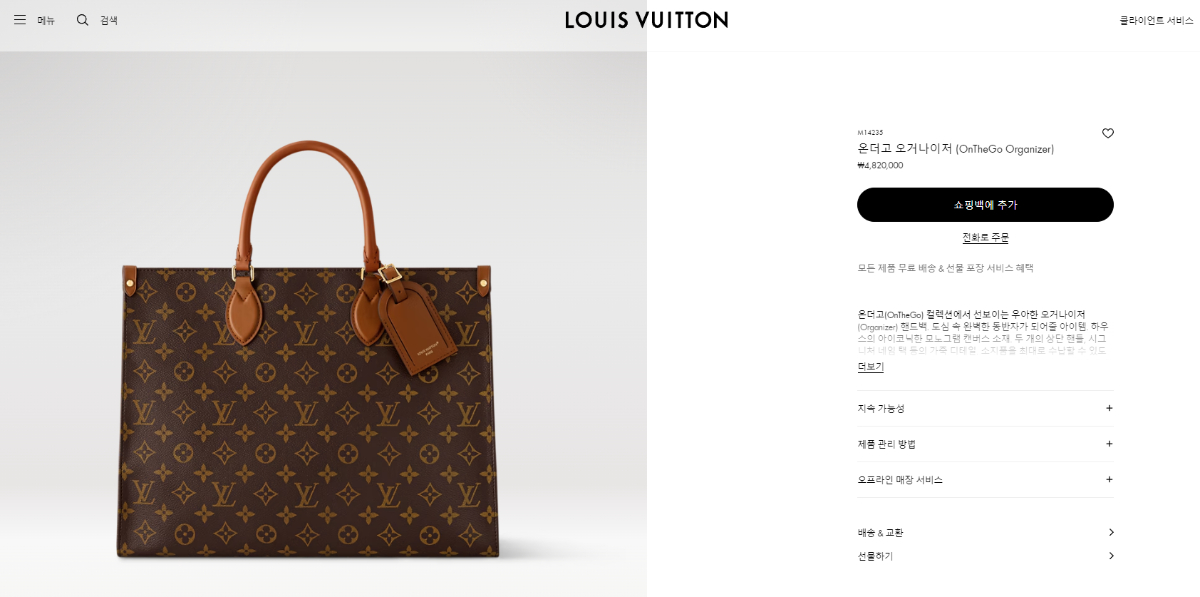Click the 쇼핑백에 추가 button
1200x597 pixels.
click(985, 204)
